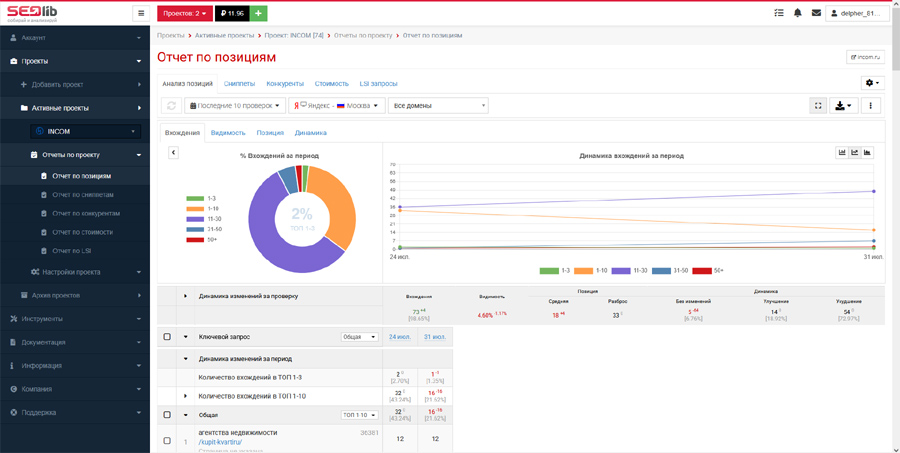900x453 pixels.
Task: Click the Проекты breadcrumb link
Action: 169,36
